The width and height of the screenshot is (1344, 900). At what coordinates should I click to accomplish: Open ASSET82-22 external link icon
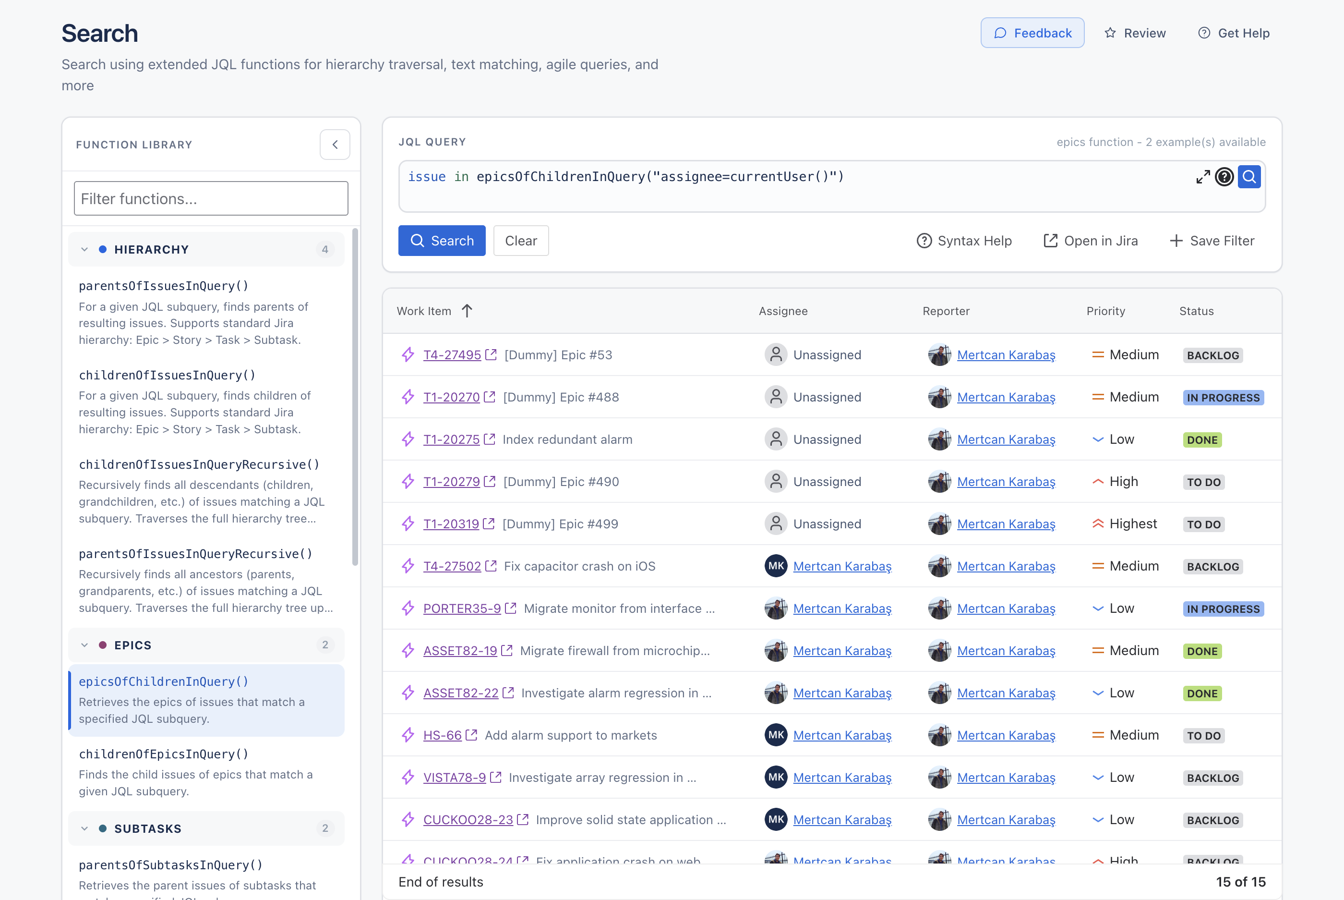pyautogui.click(x=508, y=693)
